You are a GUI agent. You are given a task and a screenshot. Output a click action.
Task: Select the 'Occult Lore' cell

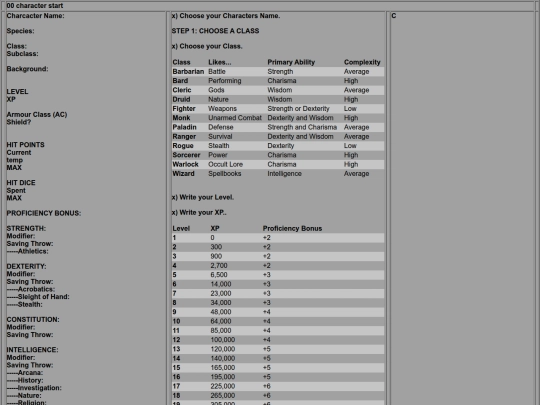point(226,164)
